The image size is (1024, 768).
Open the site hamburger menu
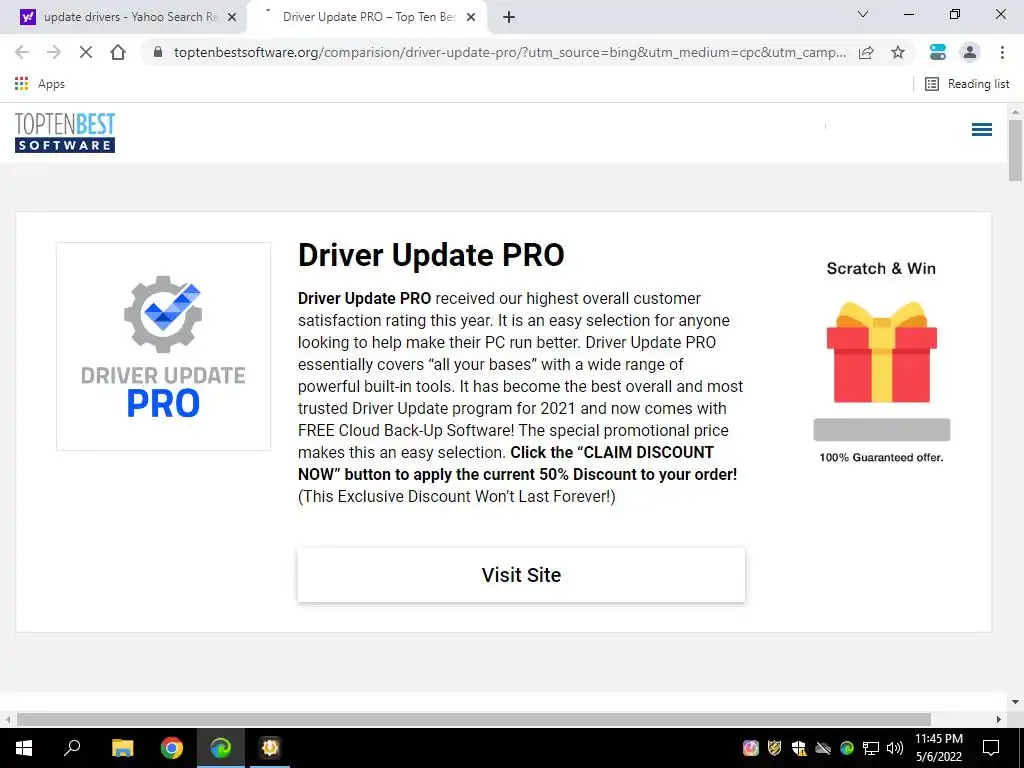982,129
